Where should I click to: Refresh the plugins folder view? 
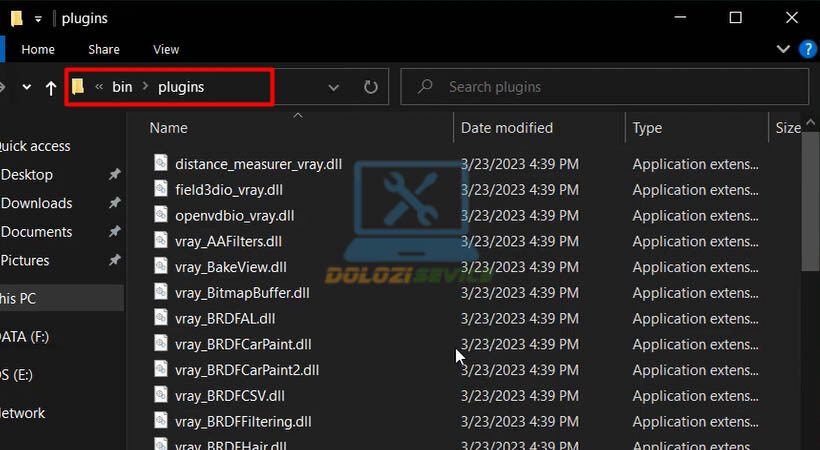[370, 87]
